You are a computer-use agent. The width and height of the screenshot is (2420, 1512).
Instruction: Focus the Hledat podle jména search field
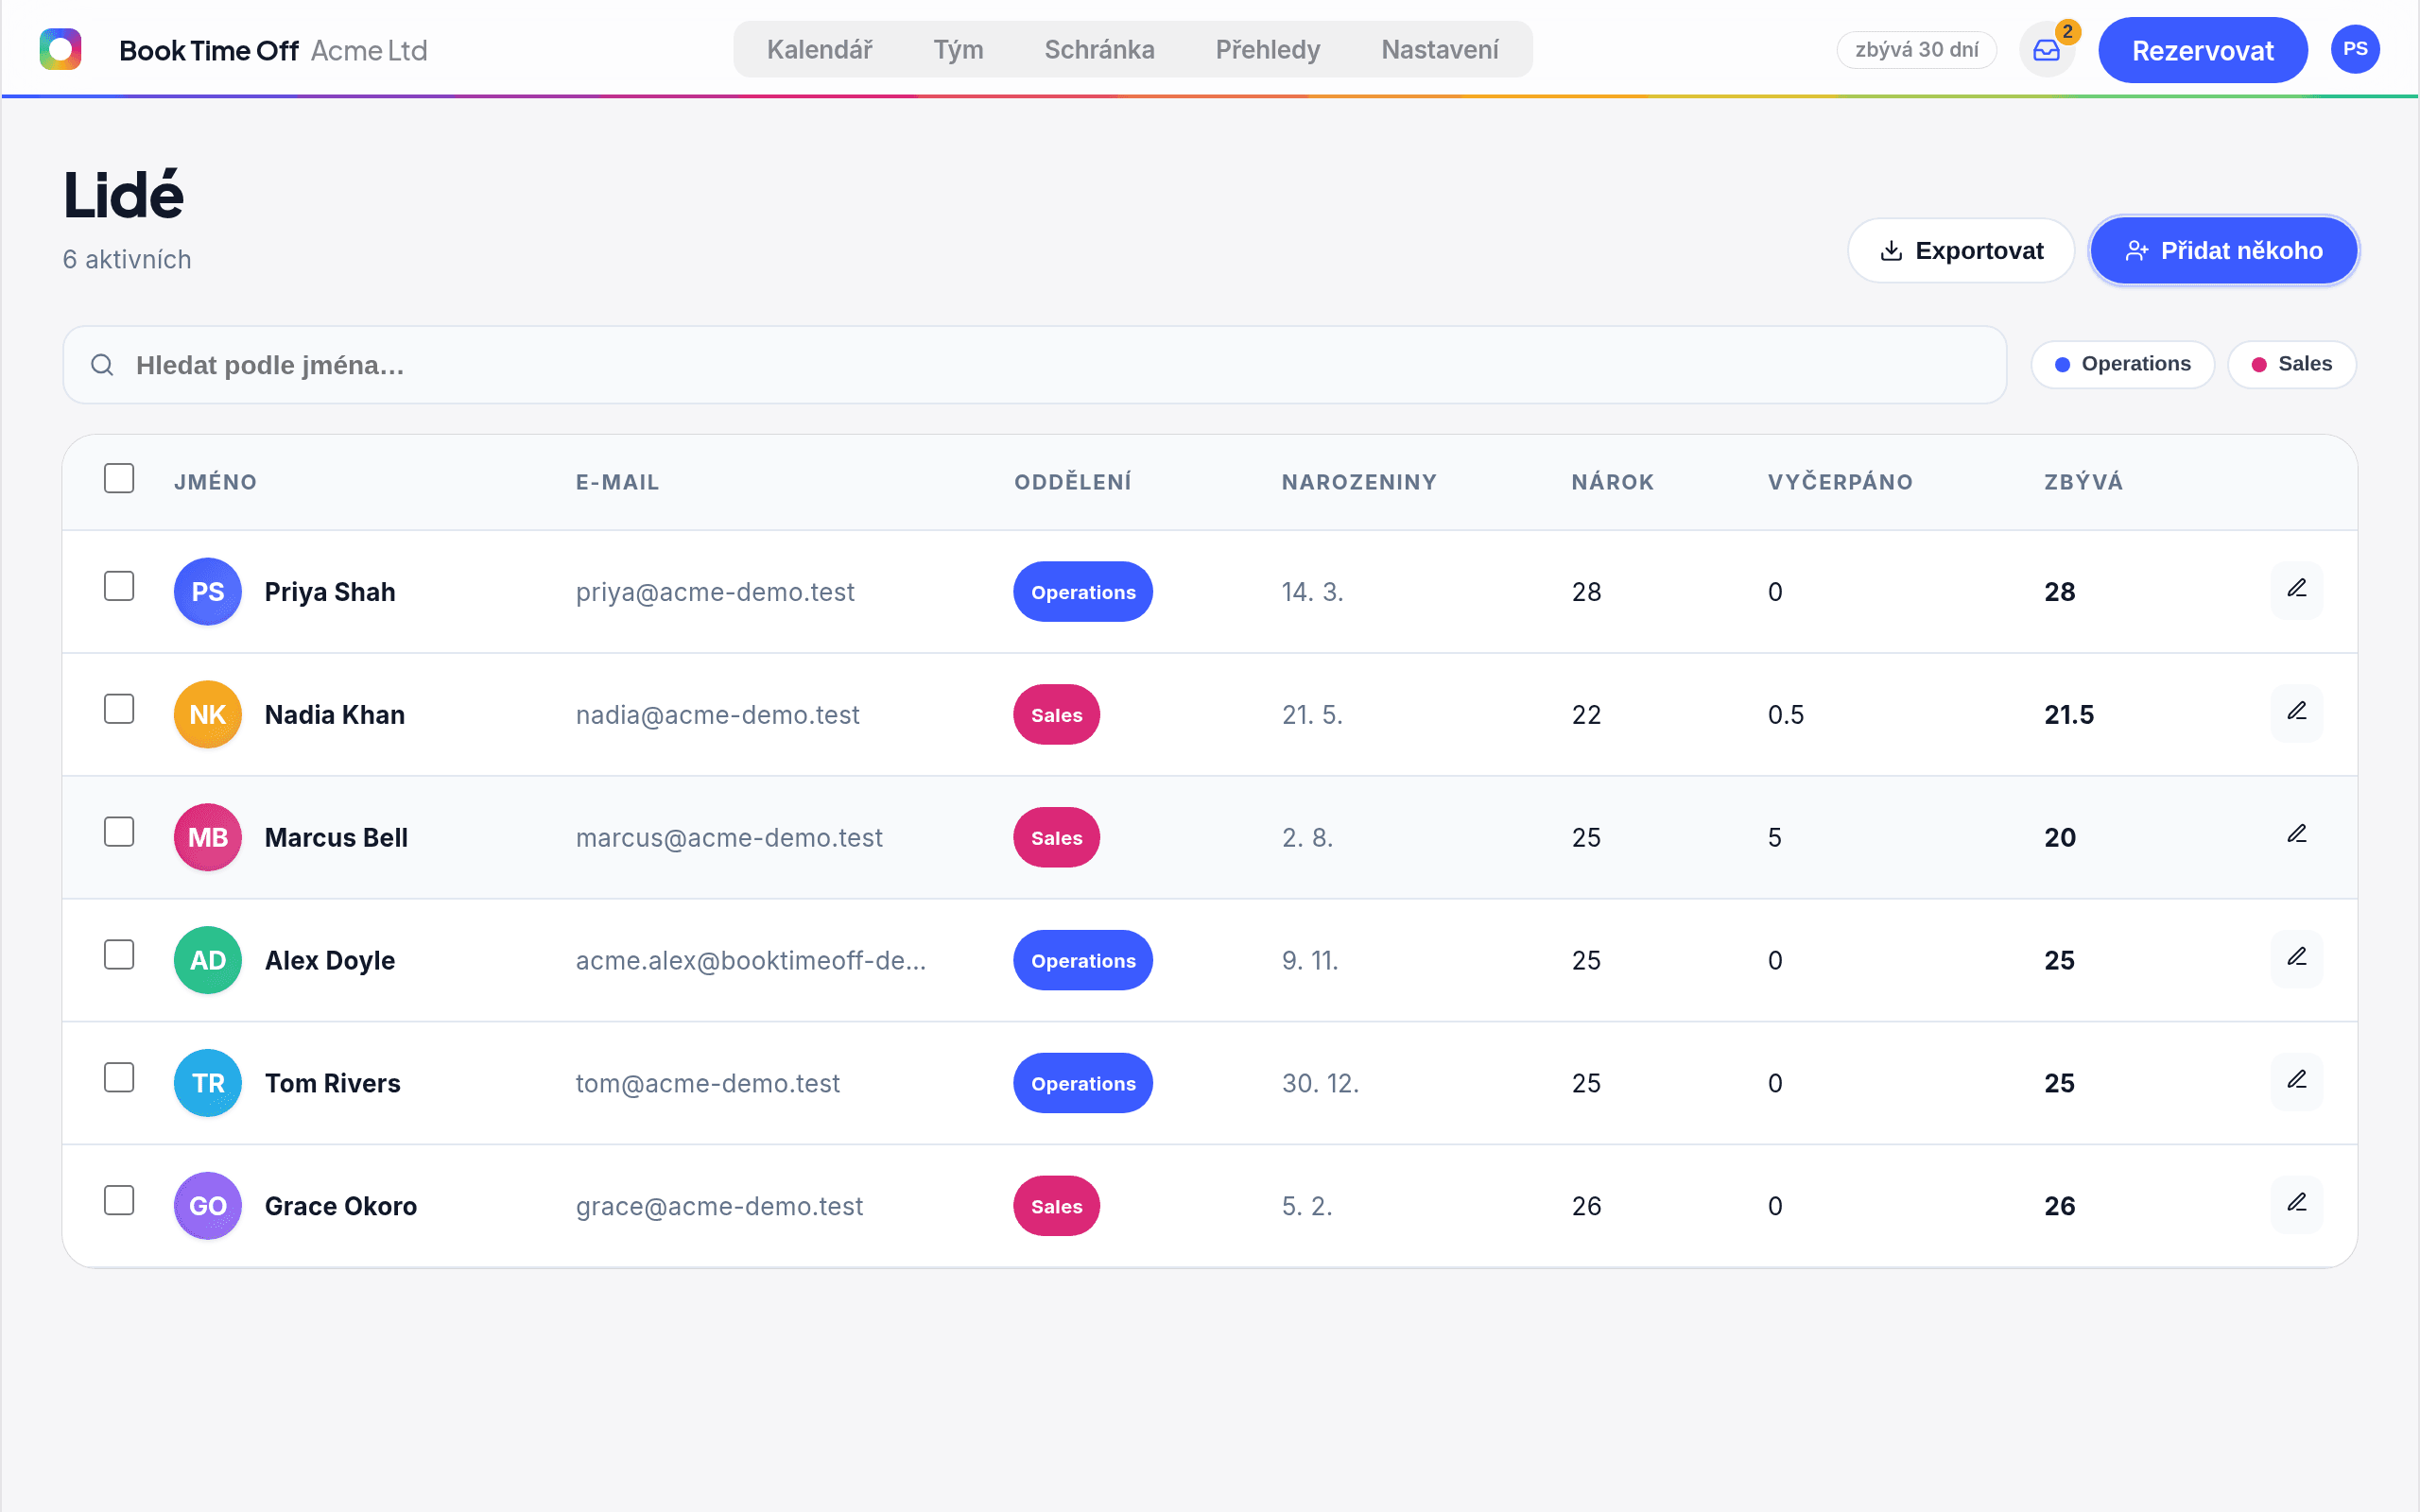1034,365
